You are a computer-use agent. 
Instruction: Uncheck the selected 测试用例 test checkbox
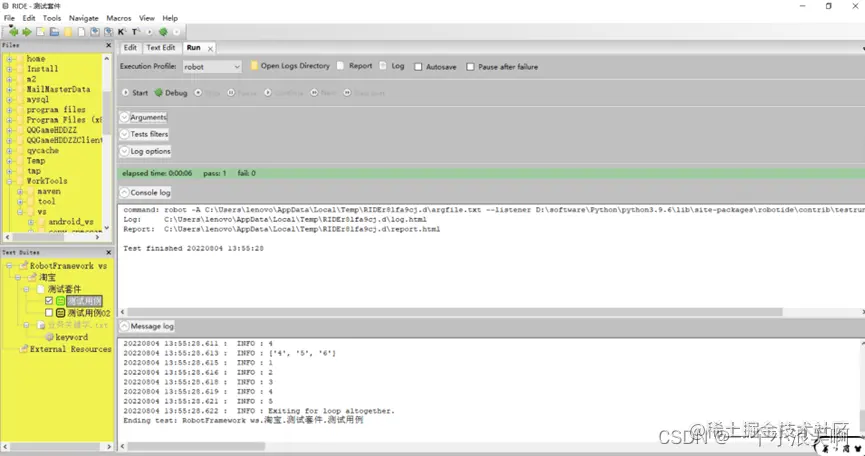49,301
